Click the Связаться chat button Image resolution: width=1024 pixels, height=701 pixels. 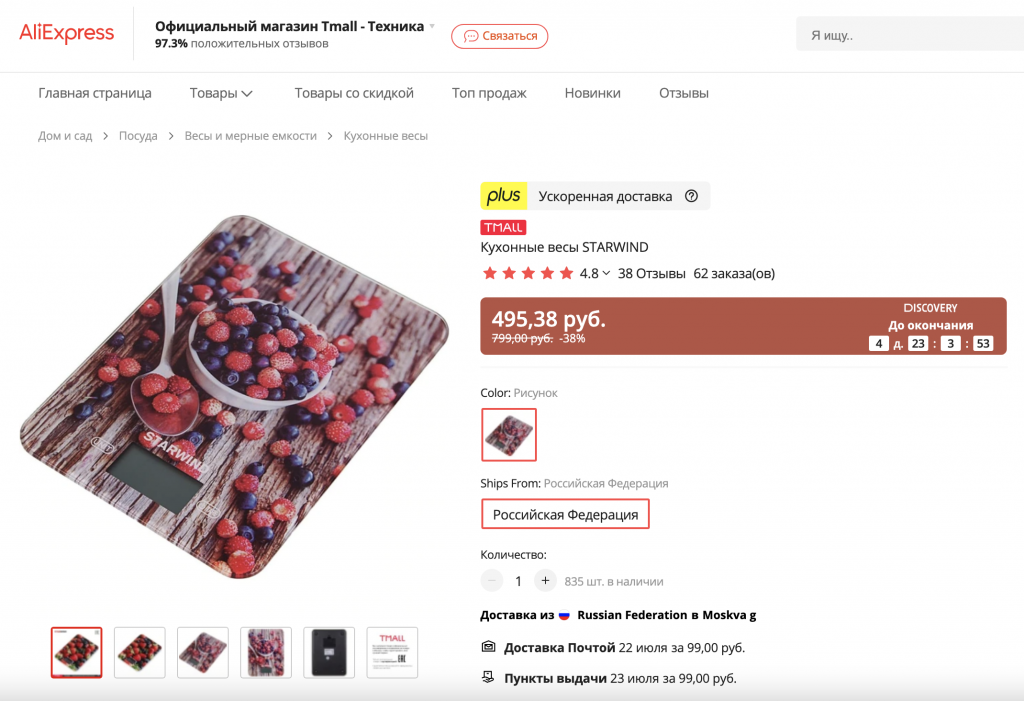(x=500, y=36)
